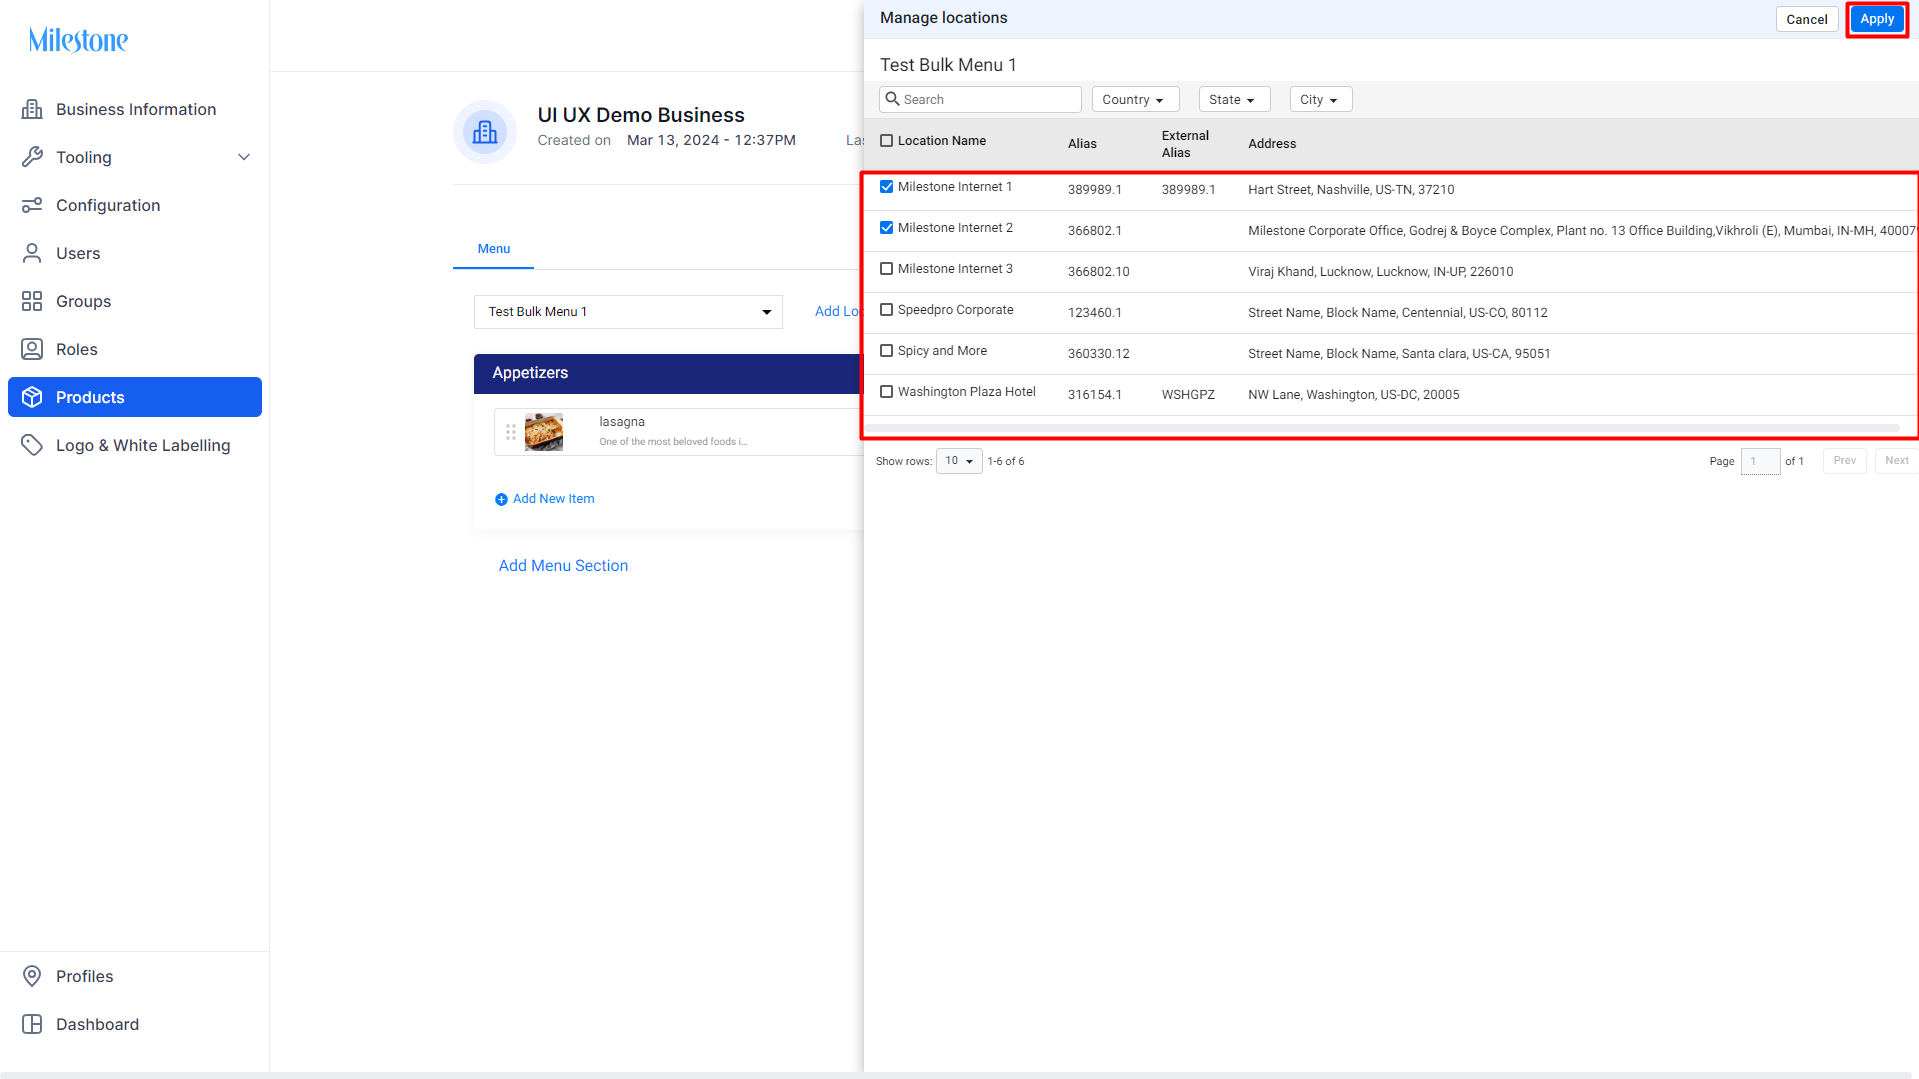Open Products in sidebar

[135, 397]
